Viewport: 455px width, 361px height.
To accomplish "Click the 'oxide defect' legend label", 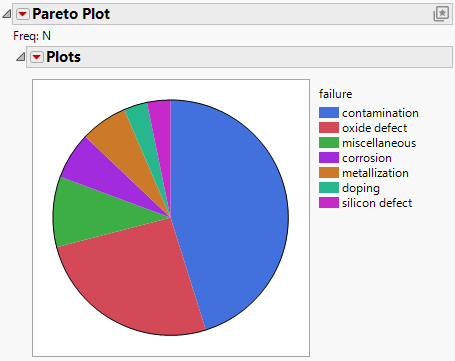I will click(375, 128).
